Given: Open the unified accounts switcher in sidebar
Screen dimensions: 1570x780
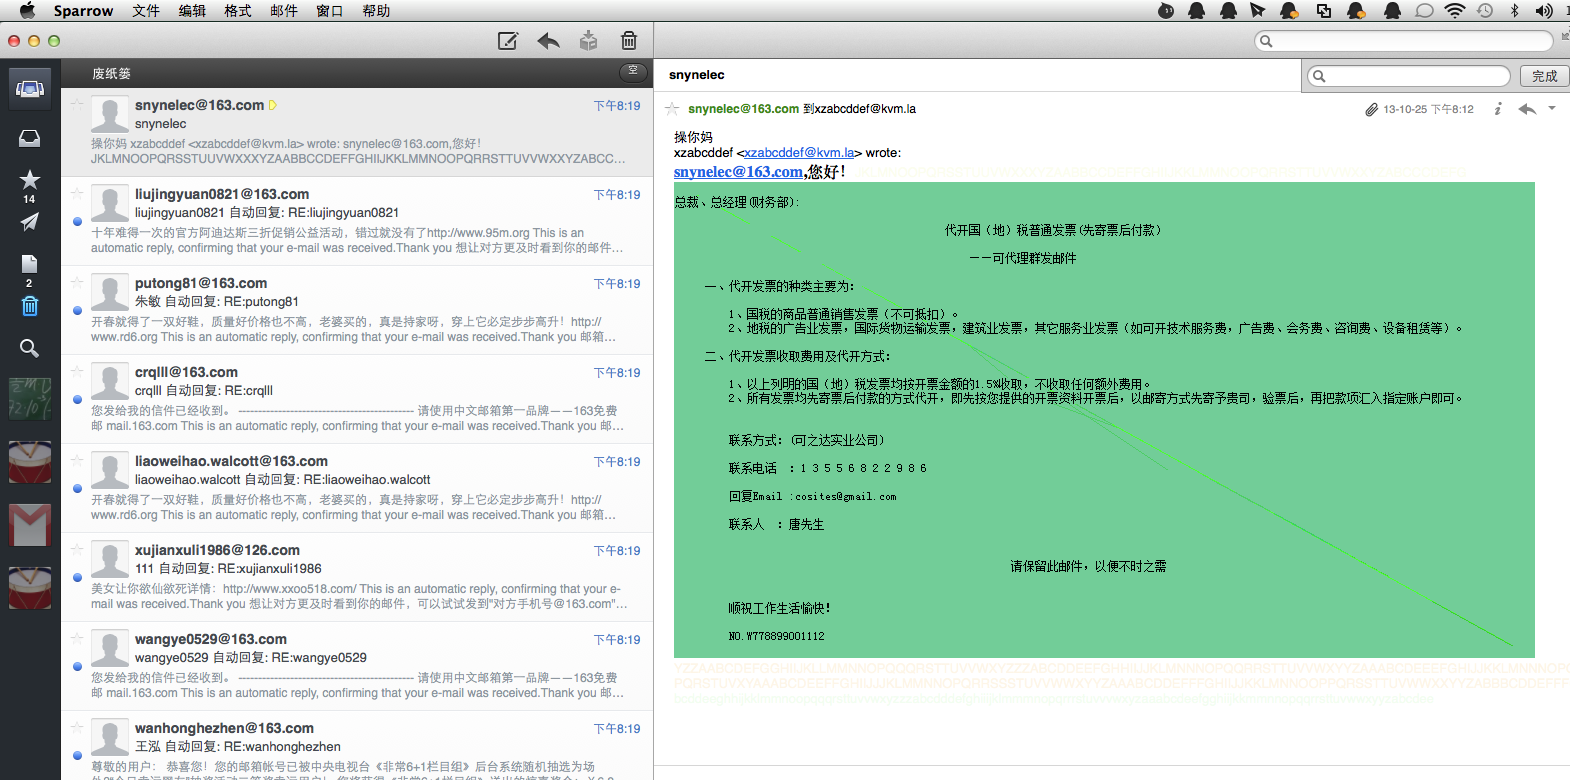Looking at the screenshot, I should [x=30, y=89].
